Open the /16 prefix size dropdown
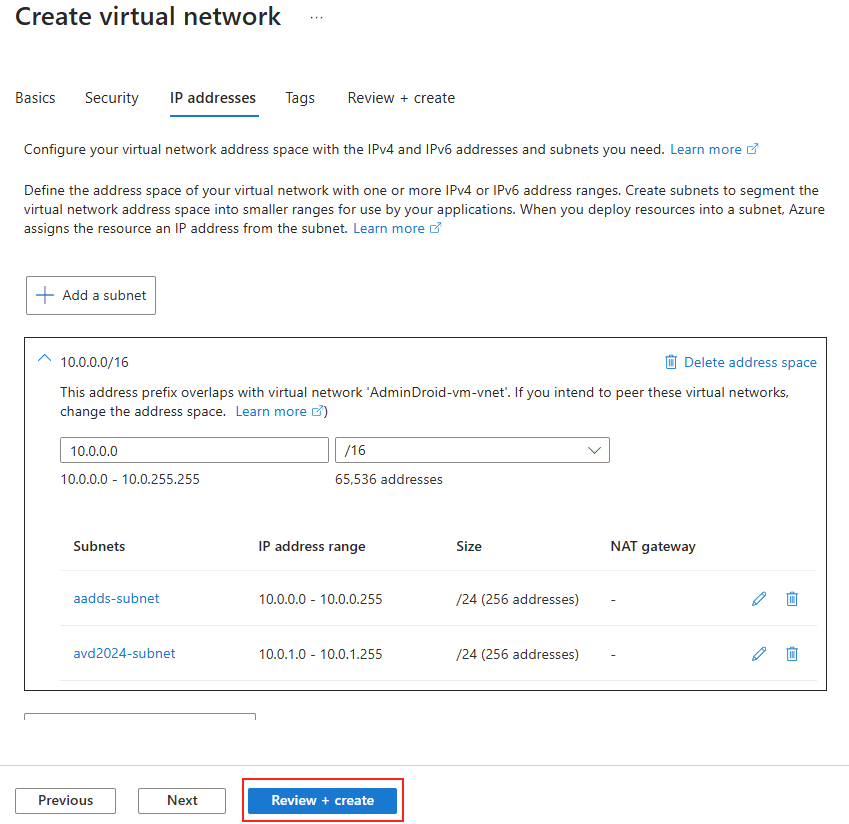Image resolution: width=849 pixels, height=824 pixels. [472, 450]
